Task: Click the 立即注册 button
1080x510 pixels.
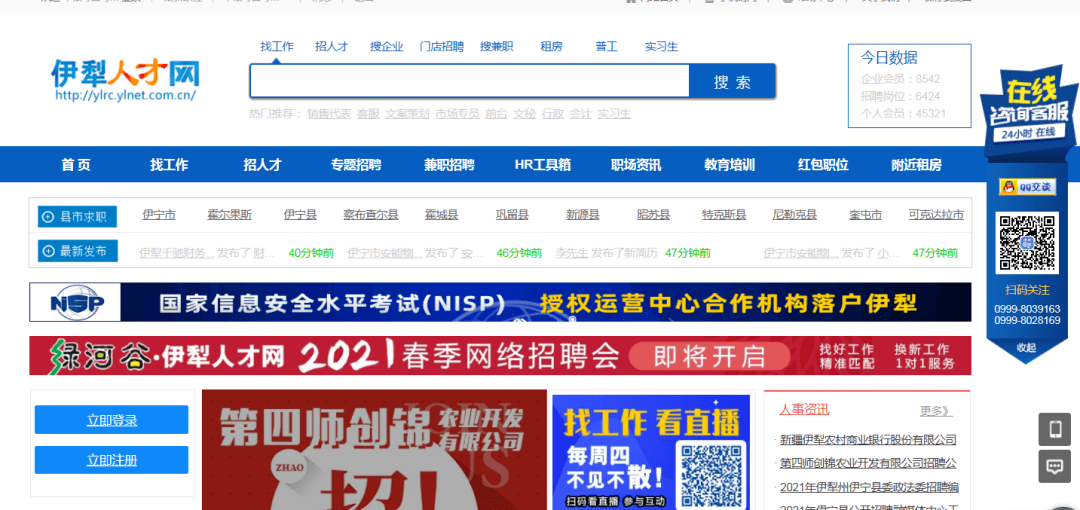Action: tap(112, 460)
